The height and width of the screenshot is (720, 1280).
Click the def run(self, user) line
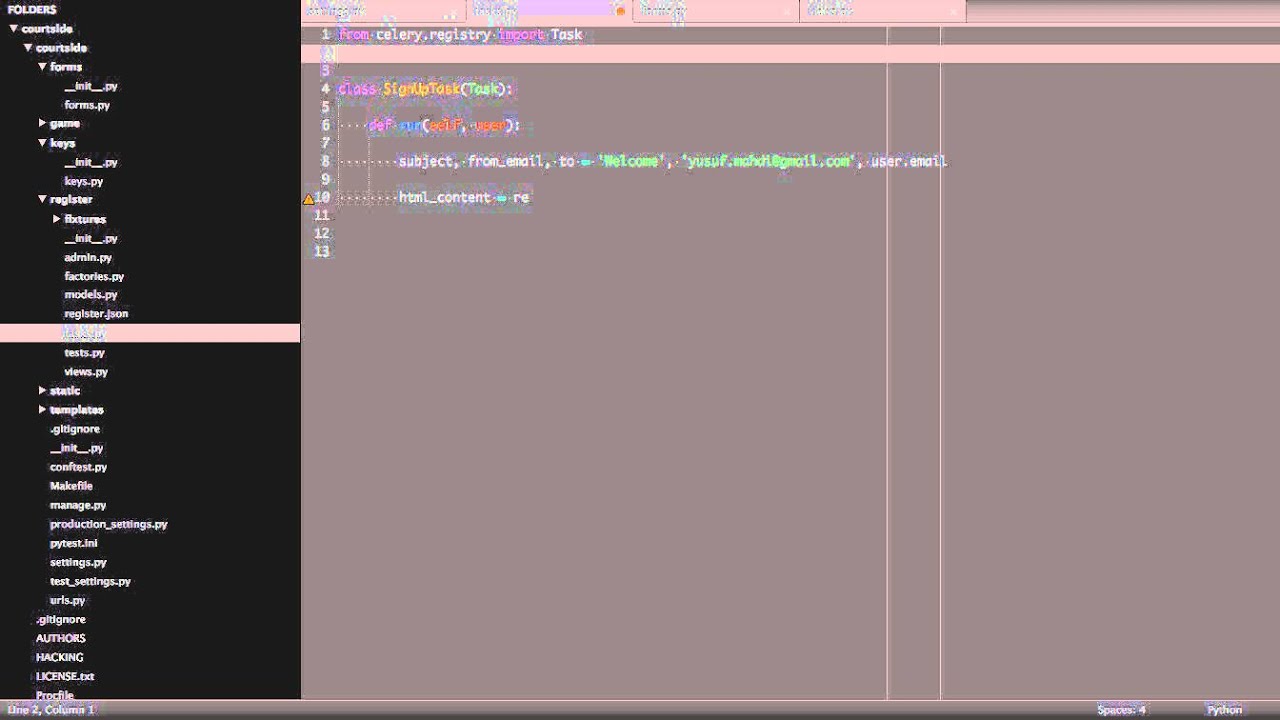tap(444, 125)
